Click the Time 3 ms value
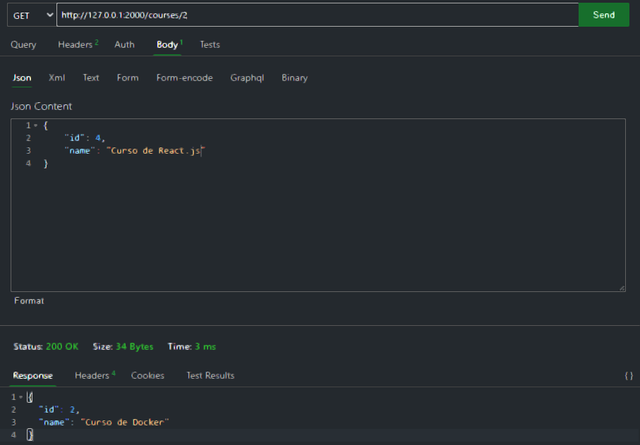Image resolution: width=640 pixels, height=445 pixels. 205,347
